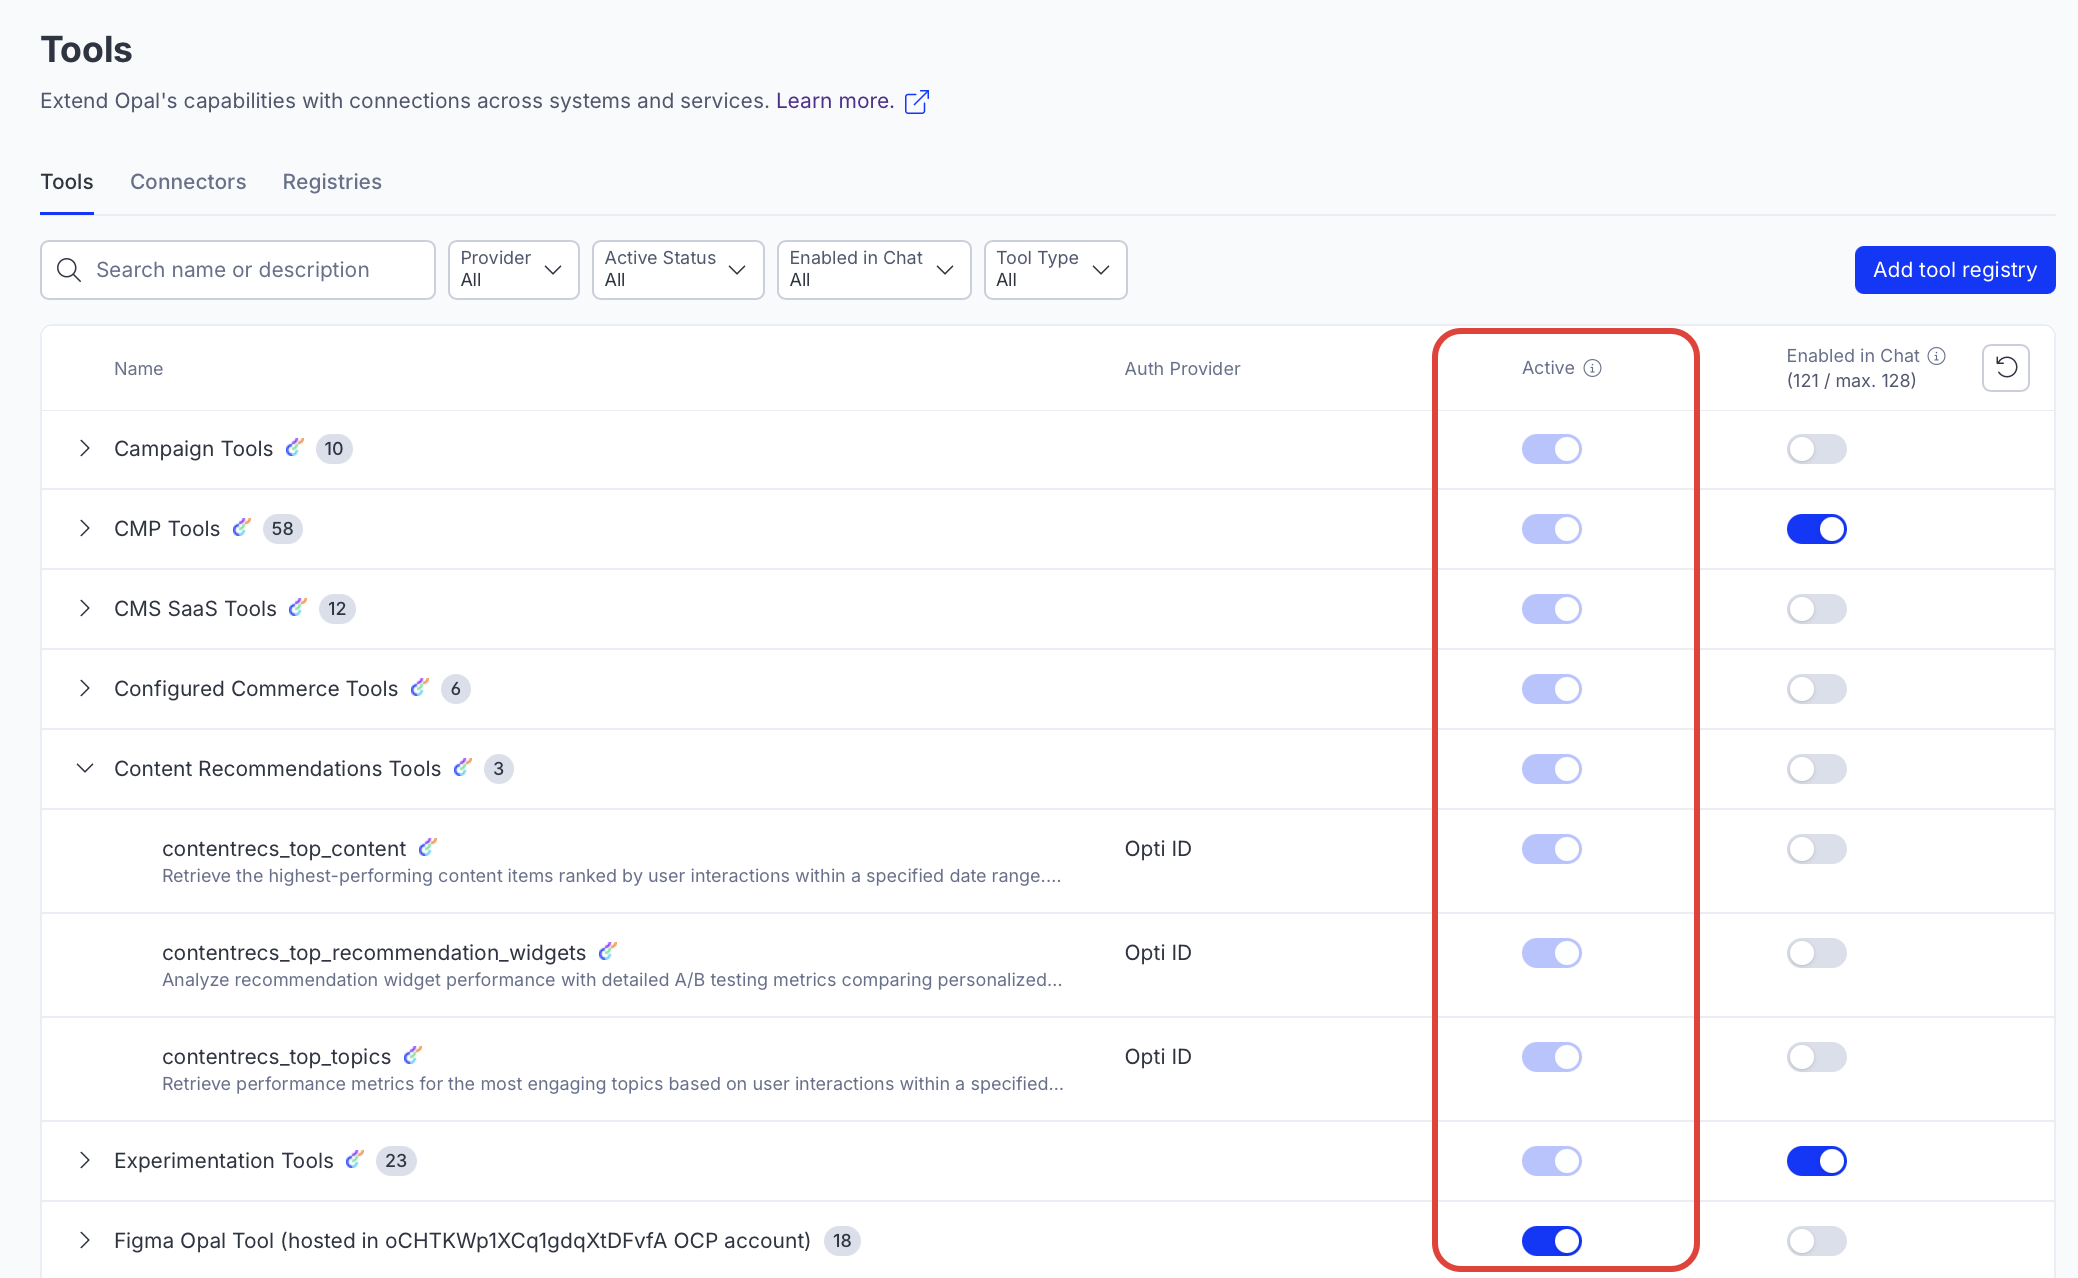Click info icon next to Enabled in Chat
This screenshot has height=1278, width=2078.
tap(1937, 356)
